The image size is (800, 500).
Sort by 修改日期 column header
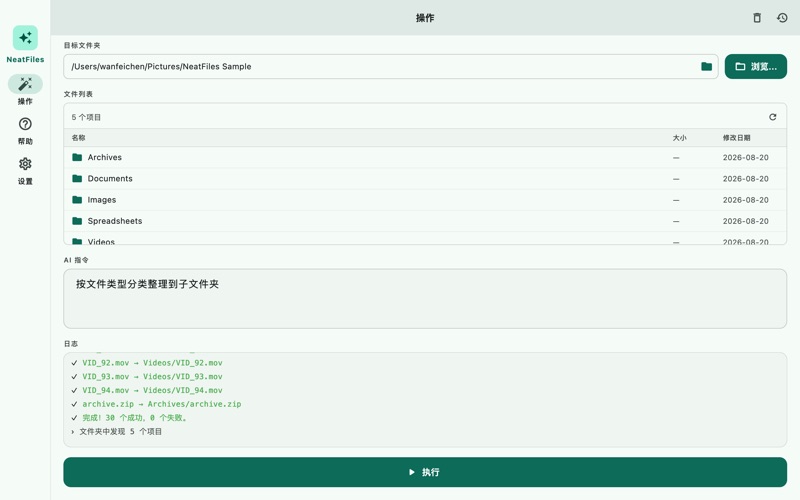(x=736, y=138)
